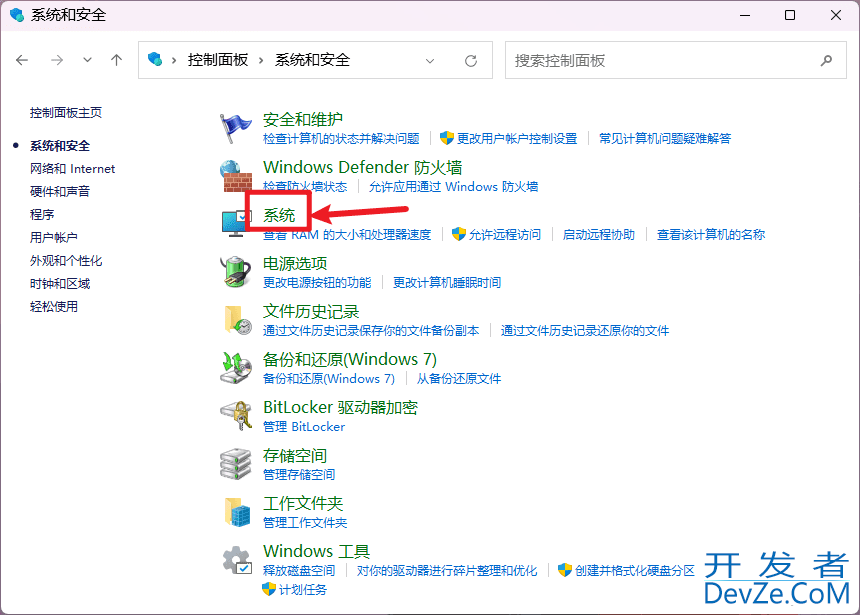Click the shield icon beside 计划任务
Image resolution: width=860 pixels, height=615 pixels.
coord(269,589)
